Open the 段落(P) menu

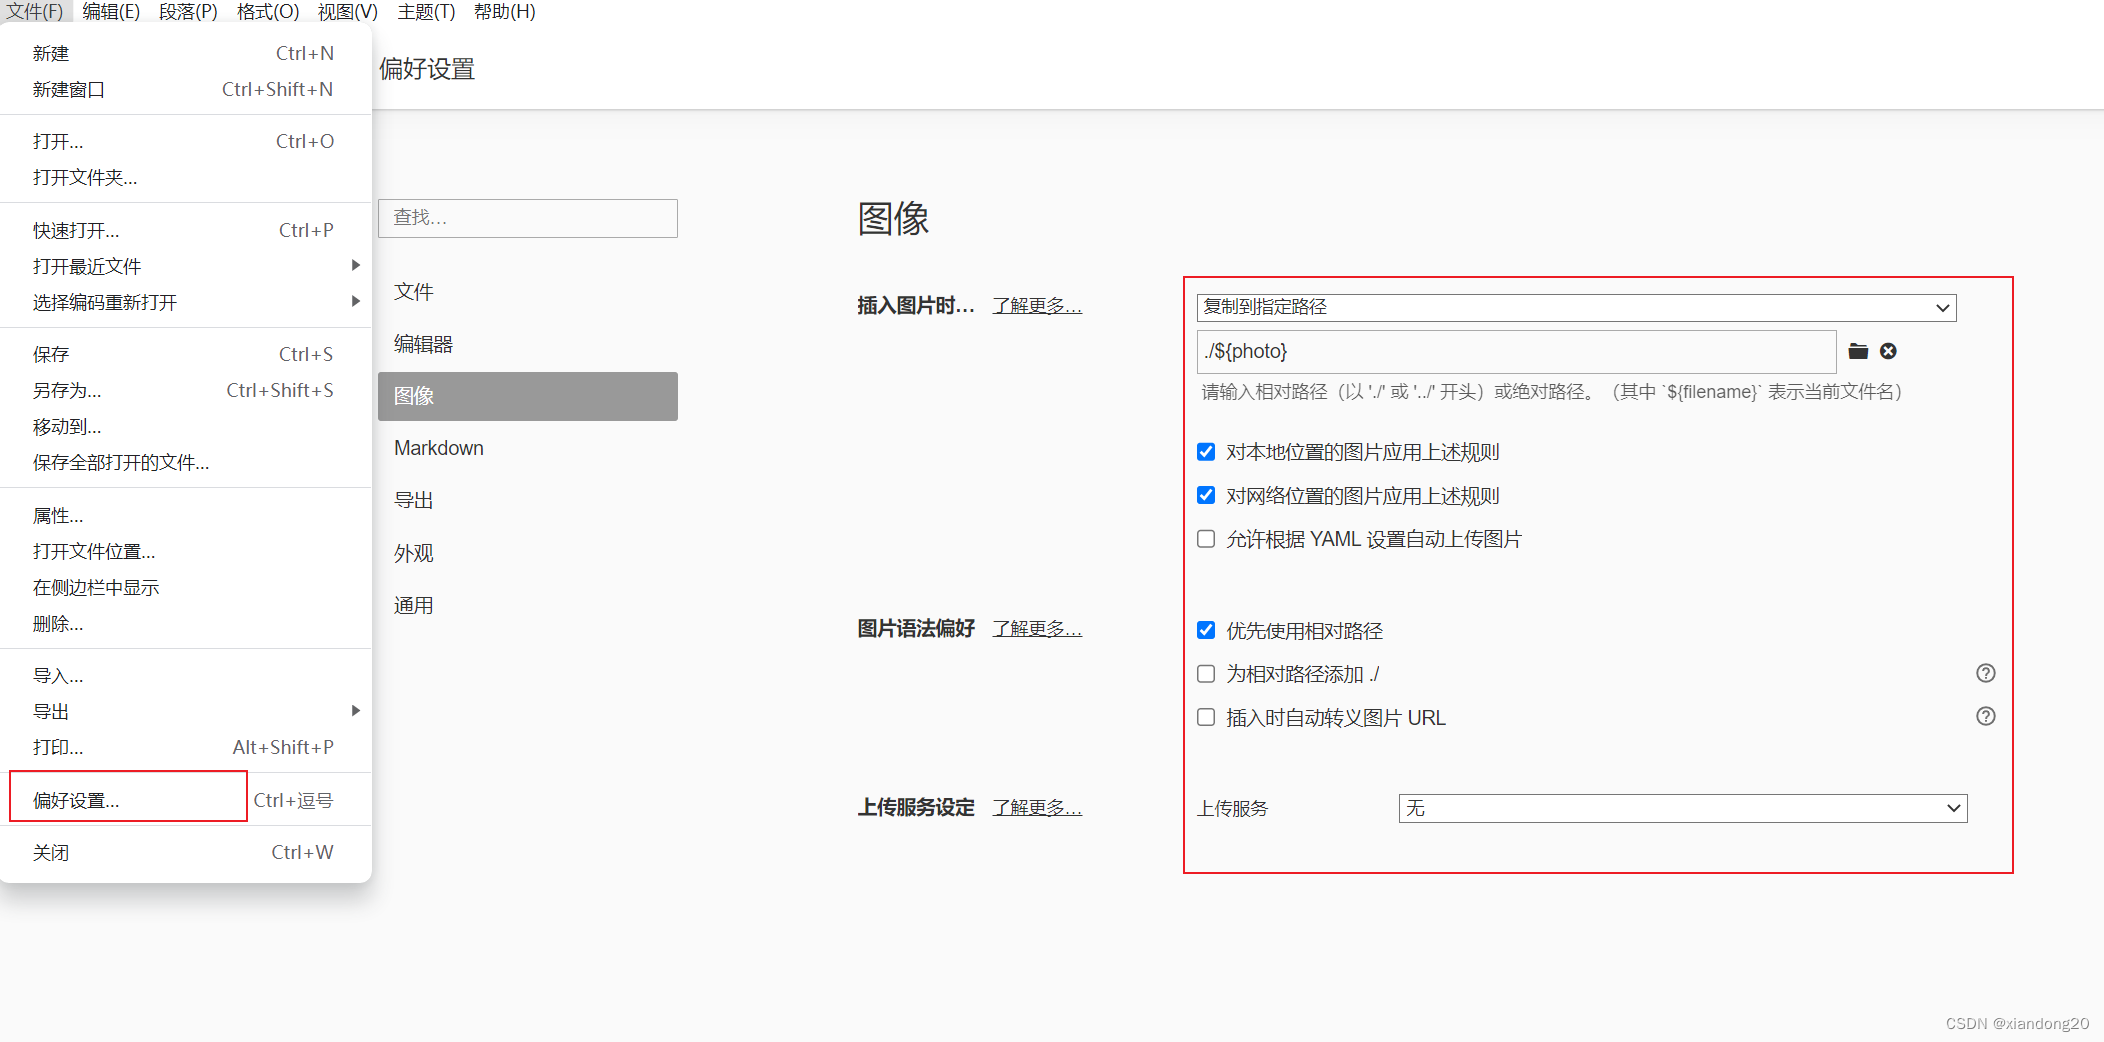(x=188, y=11)
